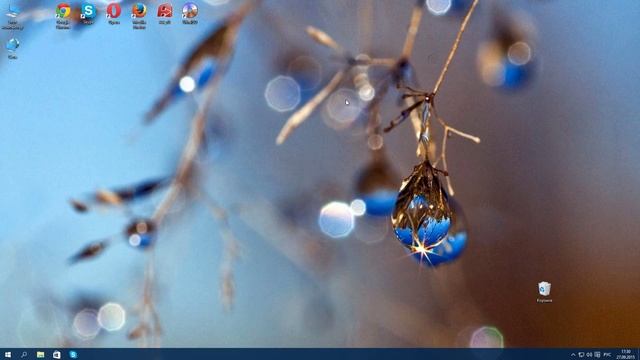Open the Windows Start menu
Screen dimensions: 640x360
pyautogui.click(x=8, y=355)
